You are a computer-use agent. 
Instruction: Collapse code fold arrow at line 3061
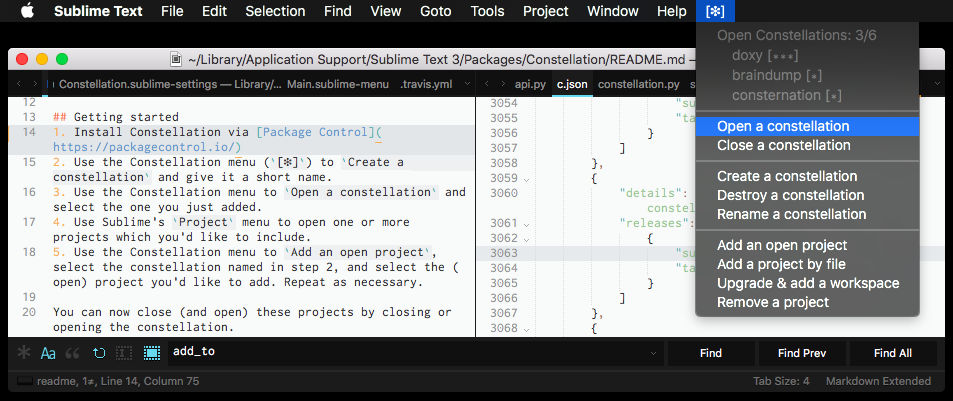(x=526, y=224)
